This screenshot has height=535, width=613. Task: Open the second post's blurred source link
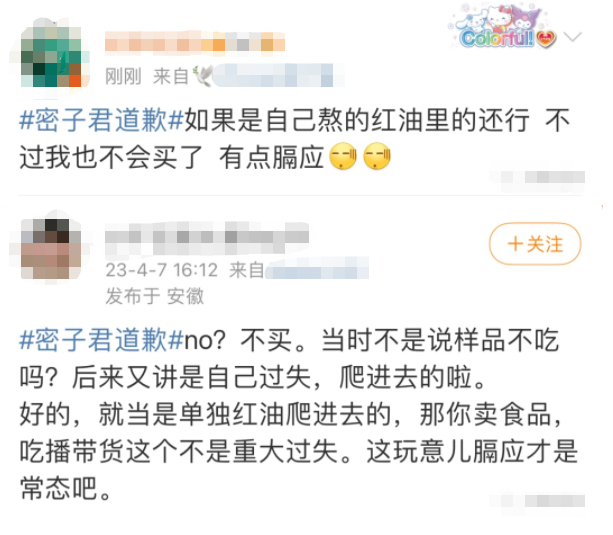point(317,269)
